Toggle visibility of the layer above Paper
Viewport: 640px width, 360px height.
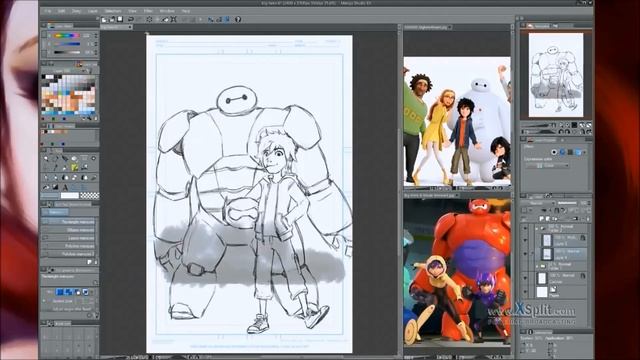tap(525, 278)
